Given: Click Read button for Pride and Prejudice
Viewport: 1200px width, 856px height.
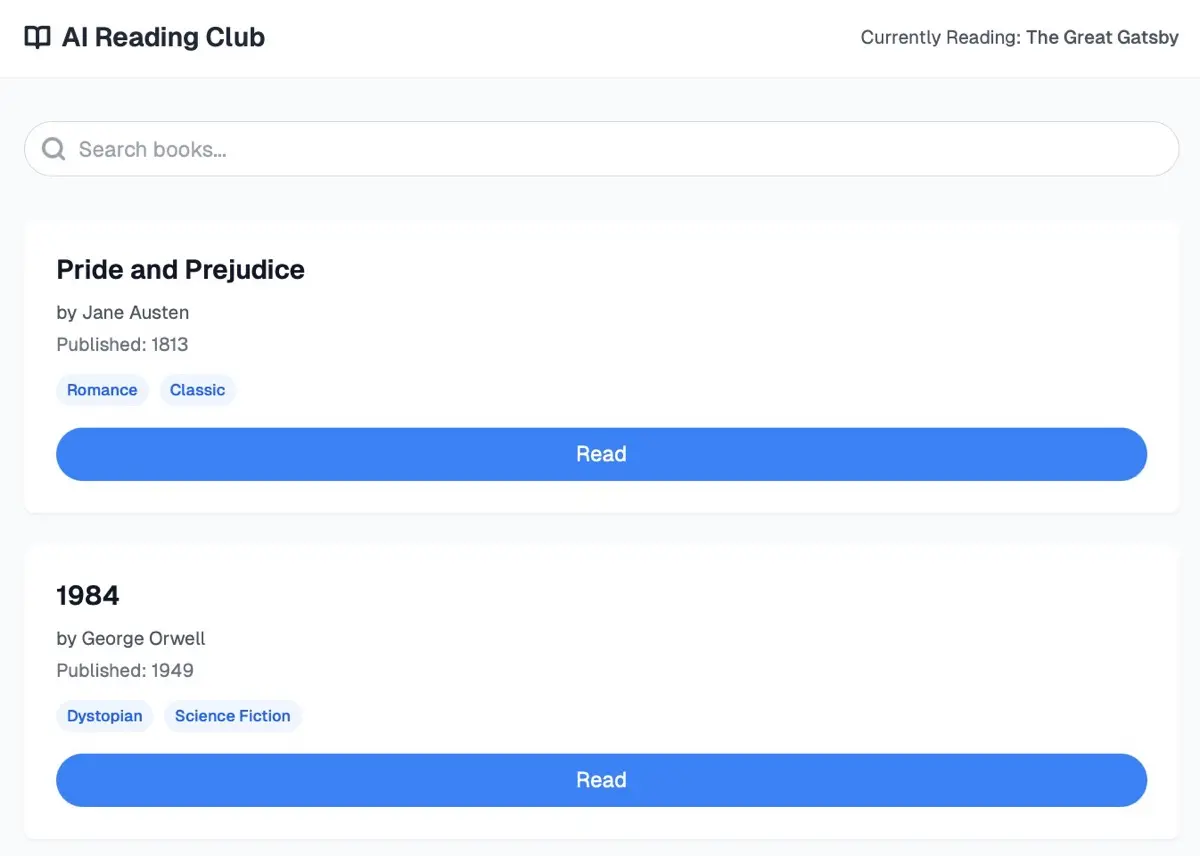Looking at the screenshot, I should 601,454.
